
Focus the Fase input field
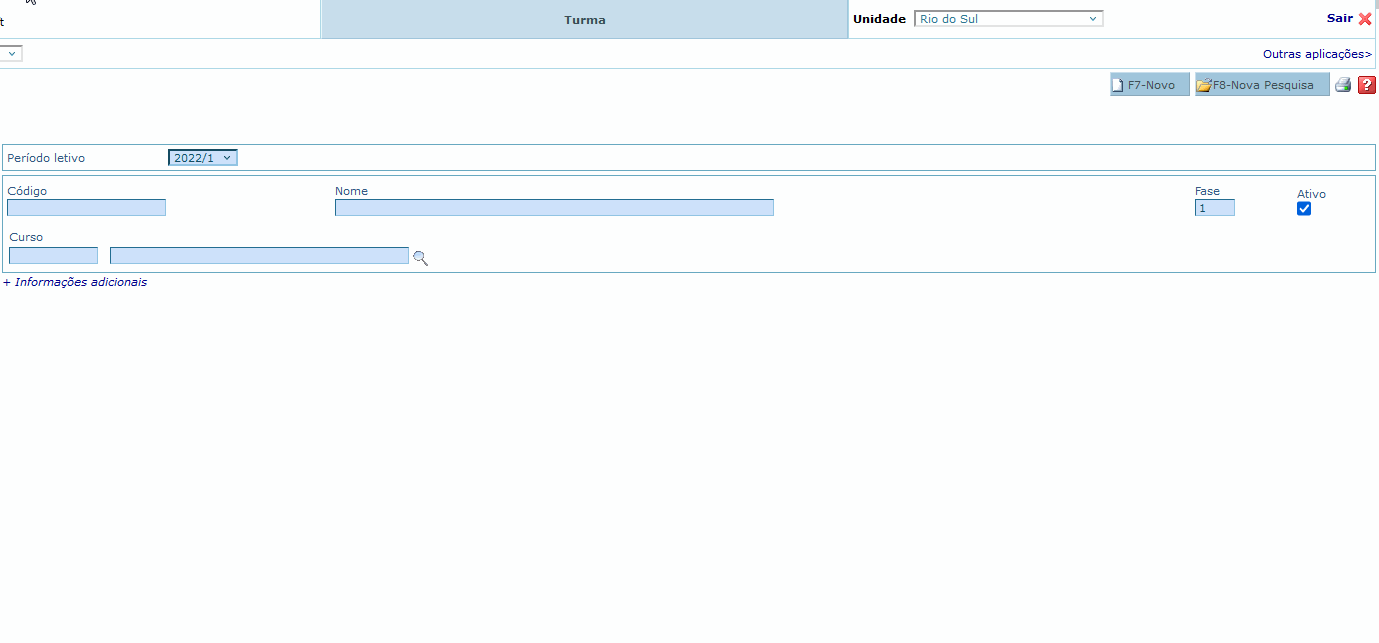(1215, 208)
